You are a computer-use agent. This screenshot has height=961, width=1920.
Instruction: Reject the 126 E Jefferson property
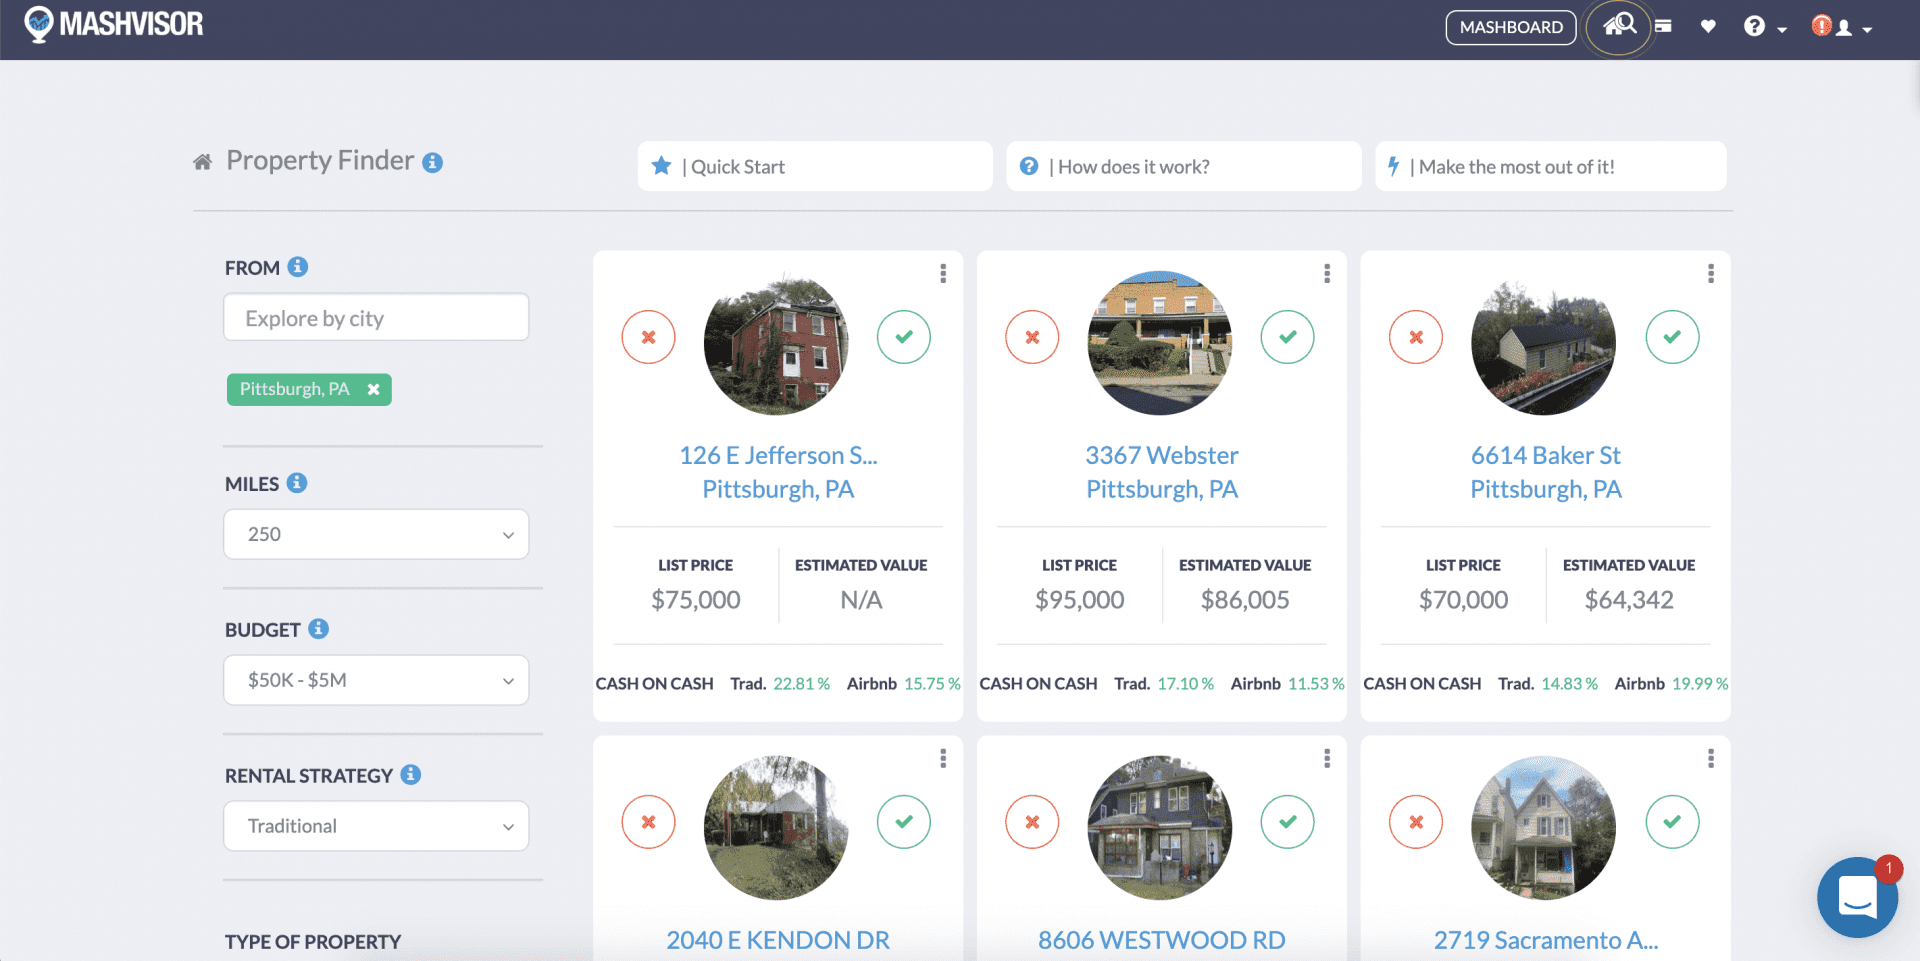tap(648, 337)
